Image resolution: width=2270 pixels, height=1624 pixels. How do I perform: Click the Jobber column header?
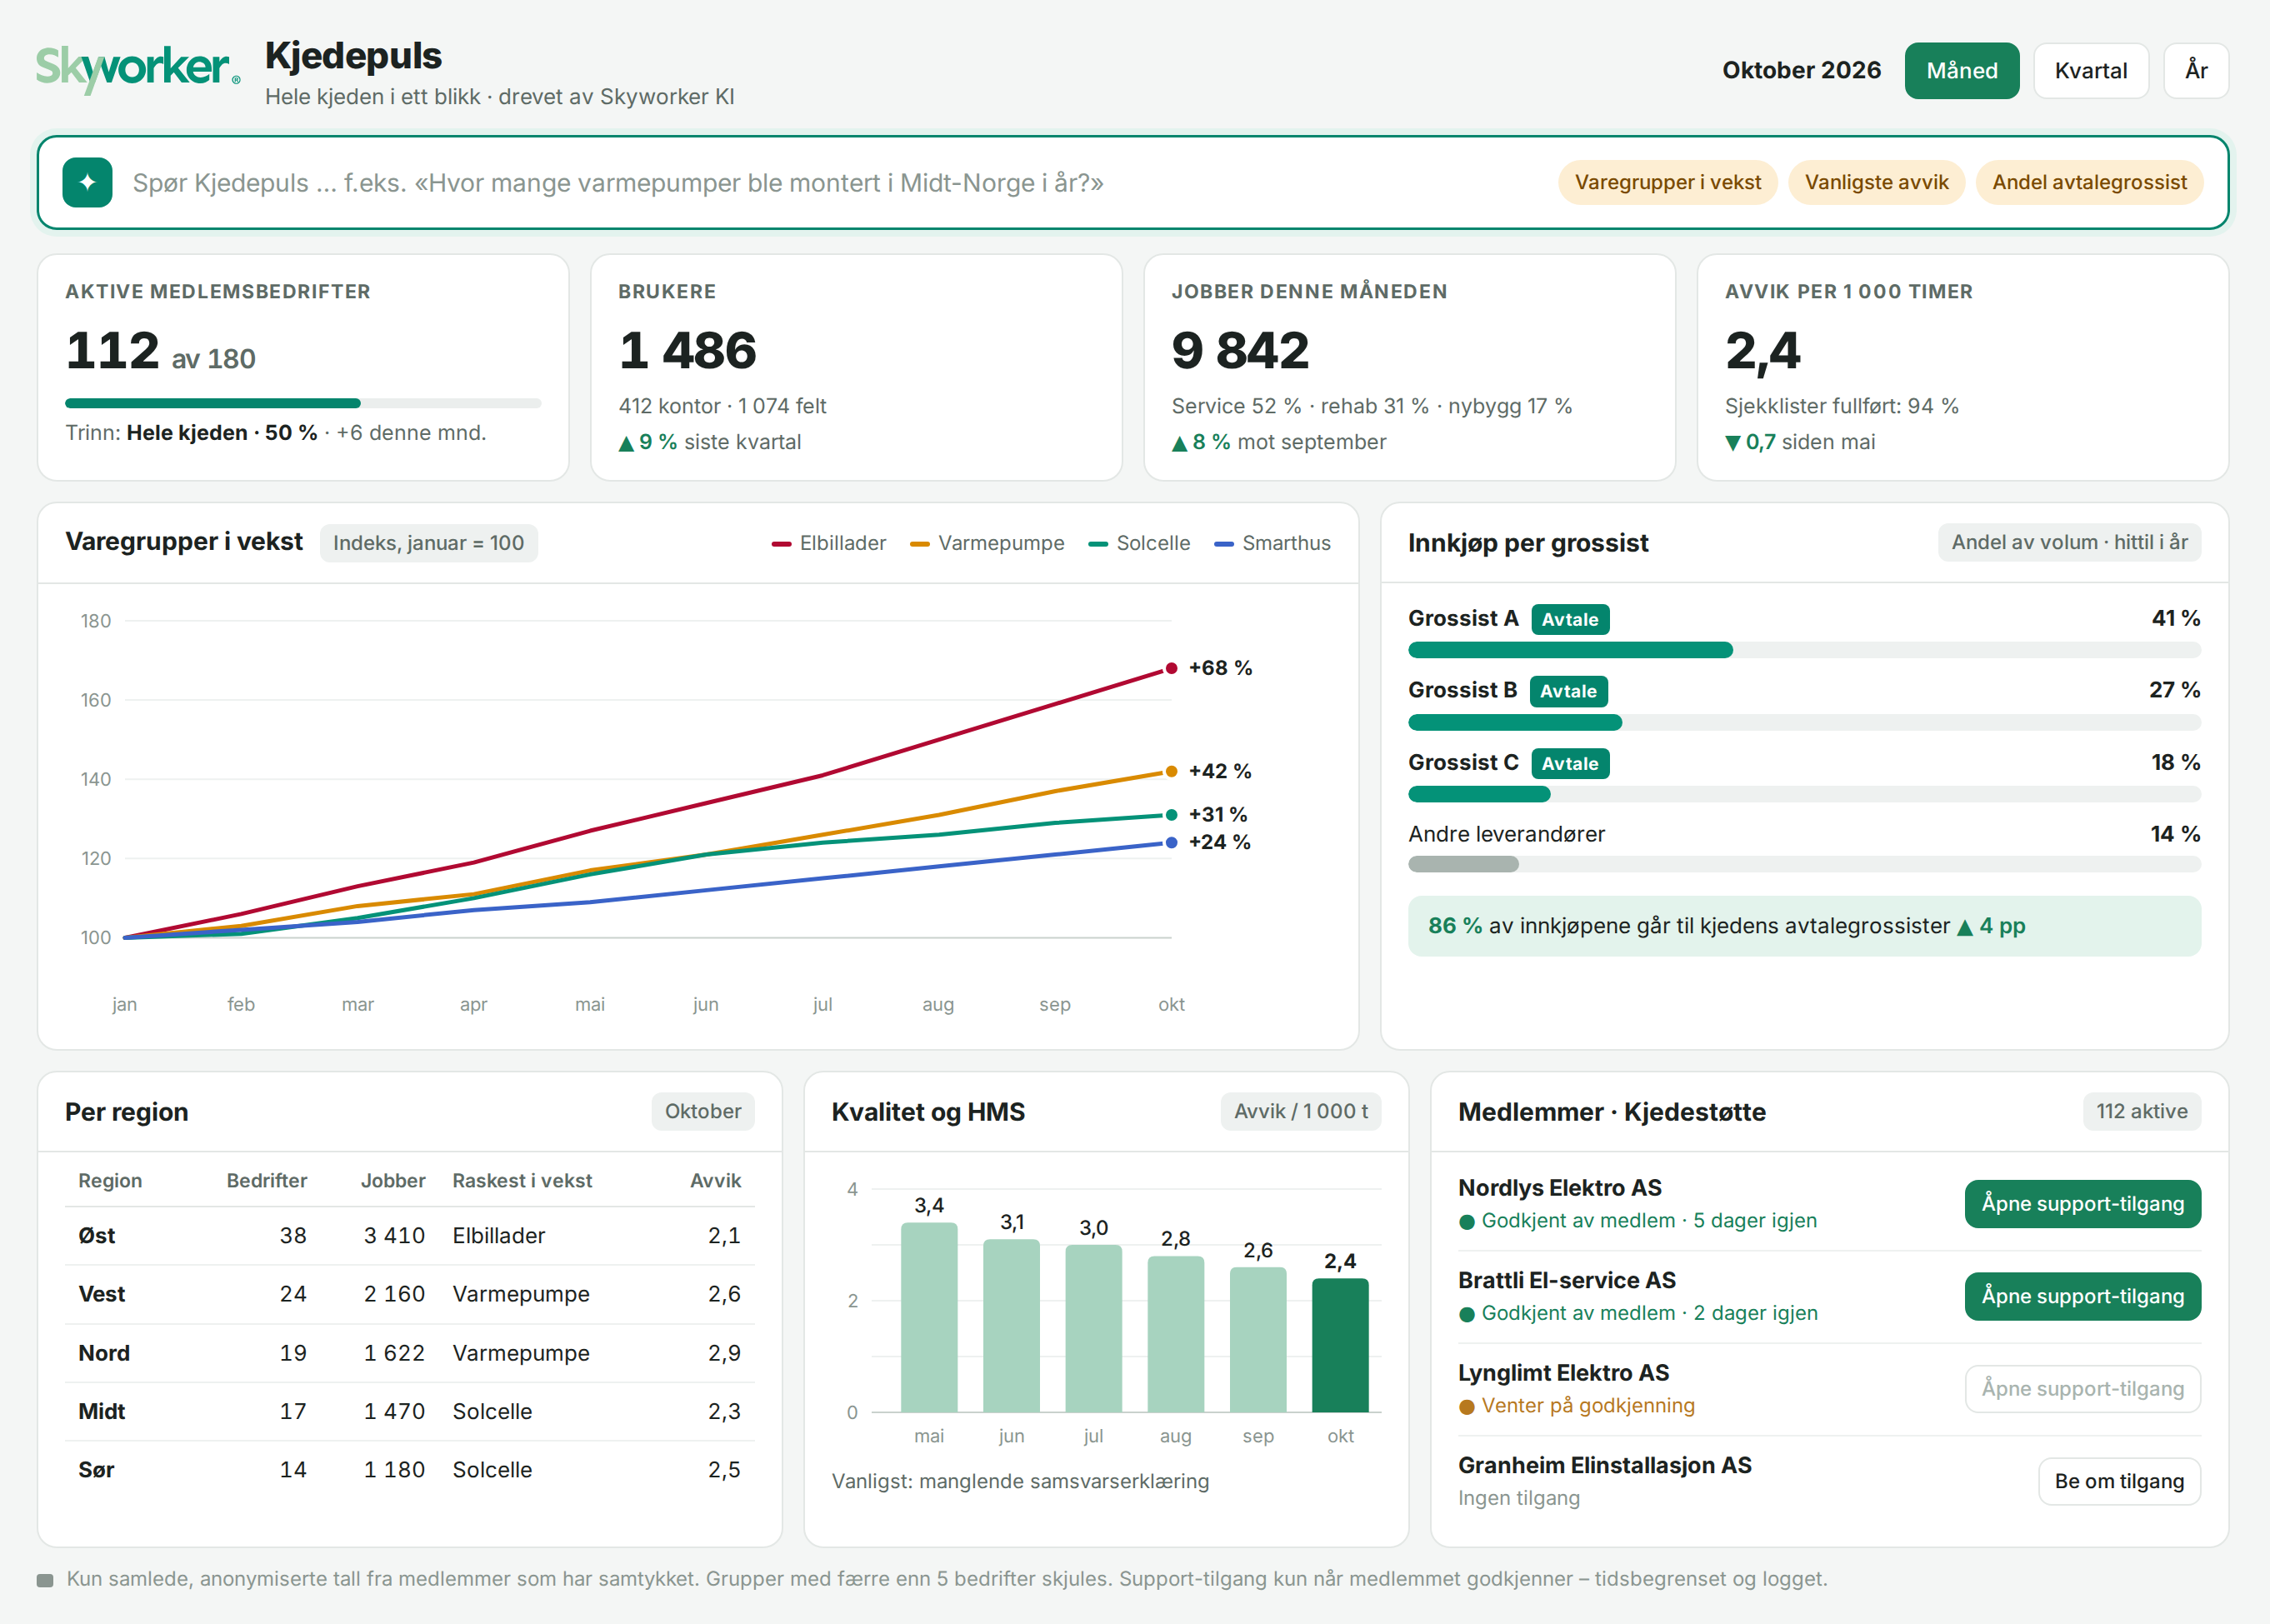pyautogui.click(x=393, y=1181)
